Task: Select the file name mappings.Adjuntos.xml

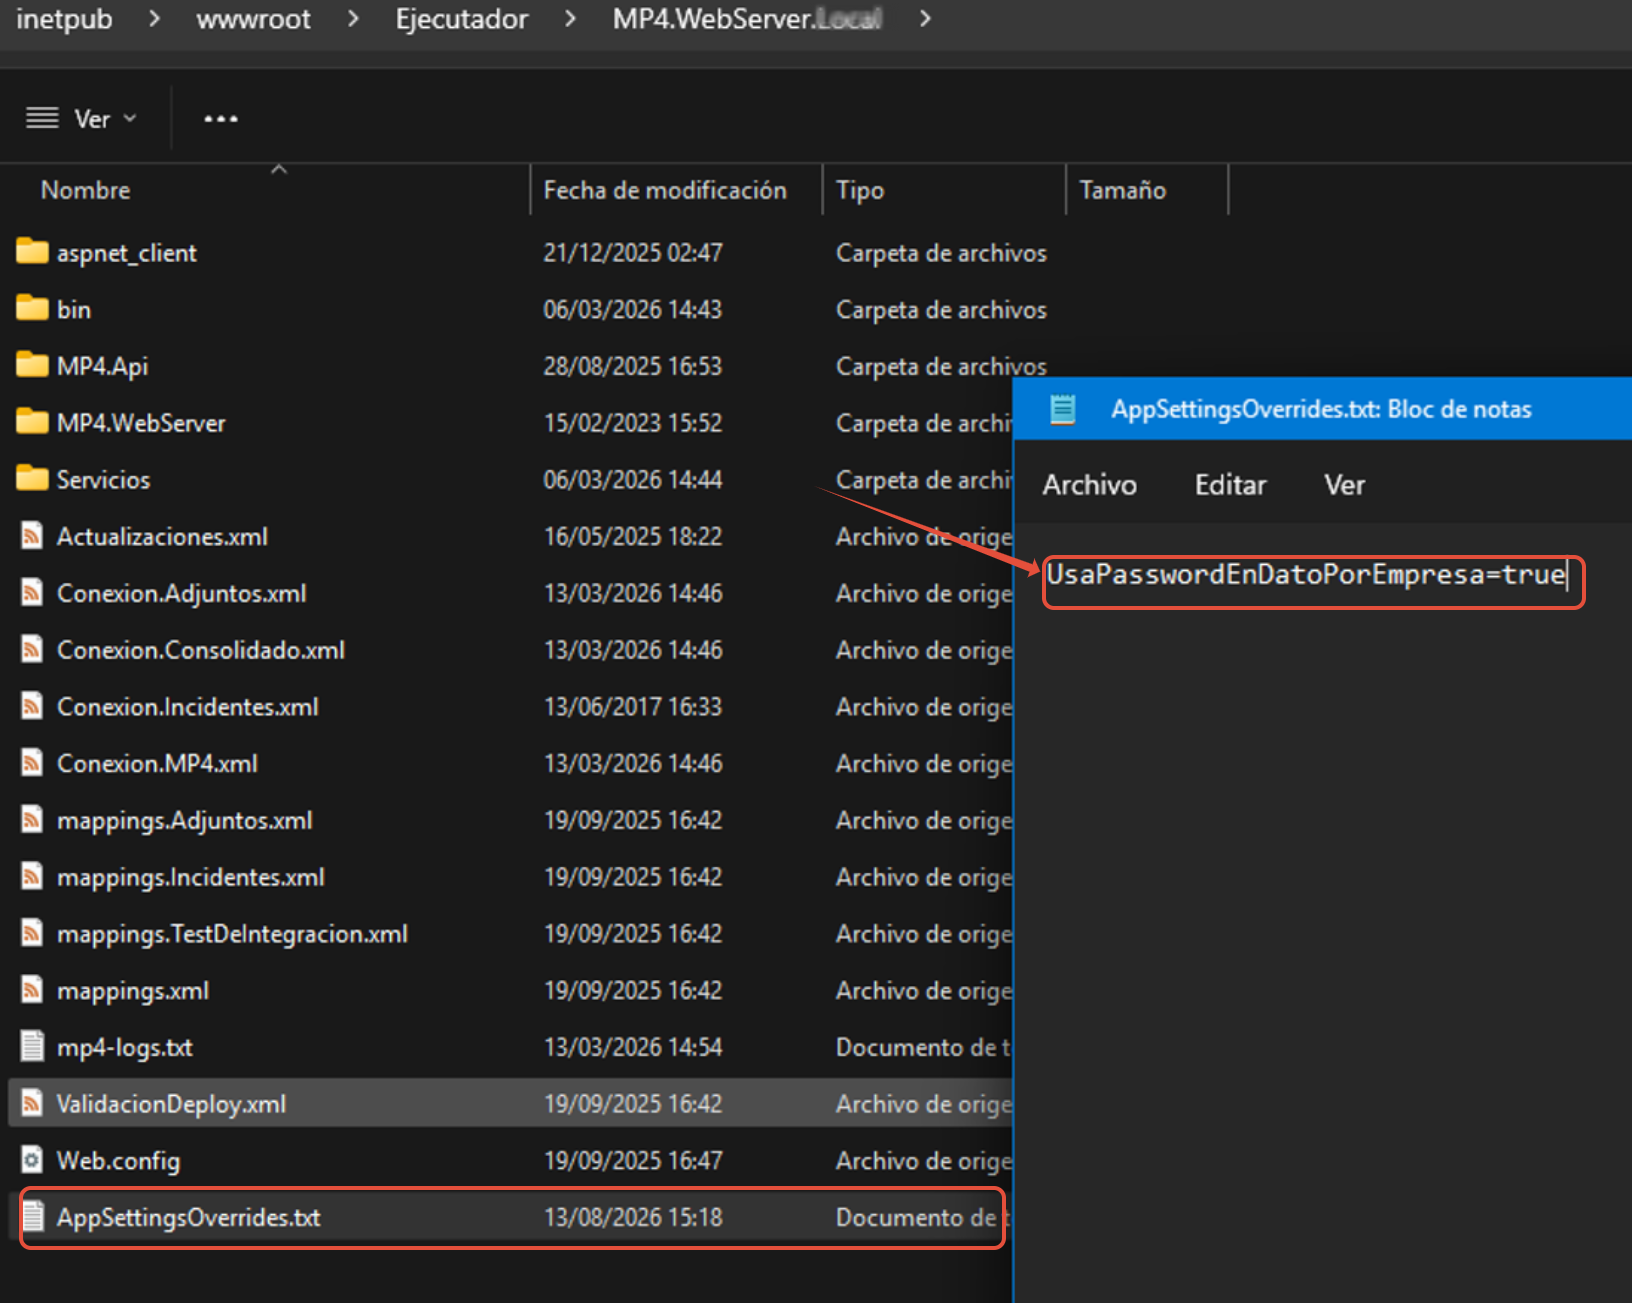Action: (x=185, y=821)
